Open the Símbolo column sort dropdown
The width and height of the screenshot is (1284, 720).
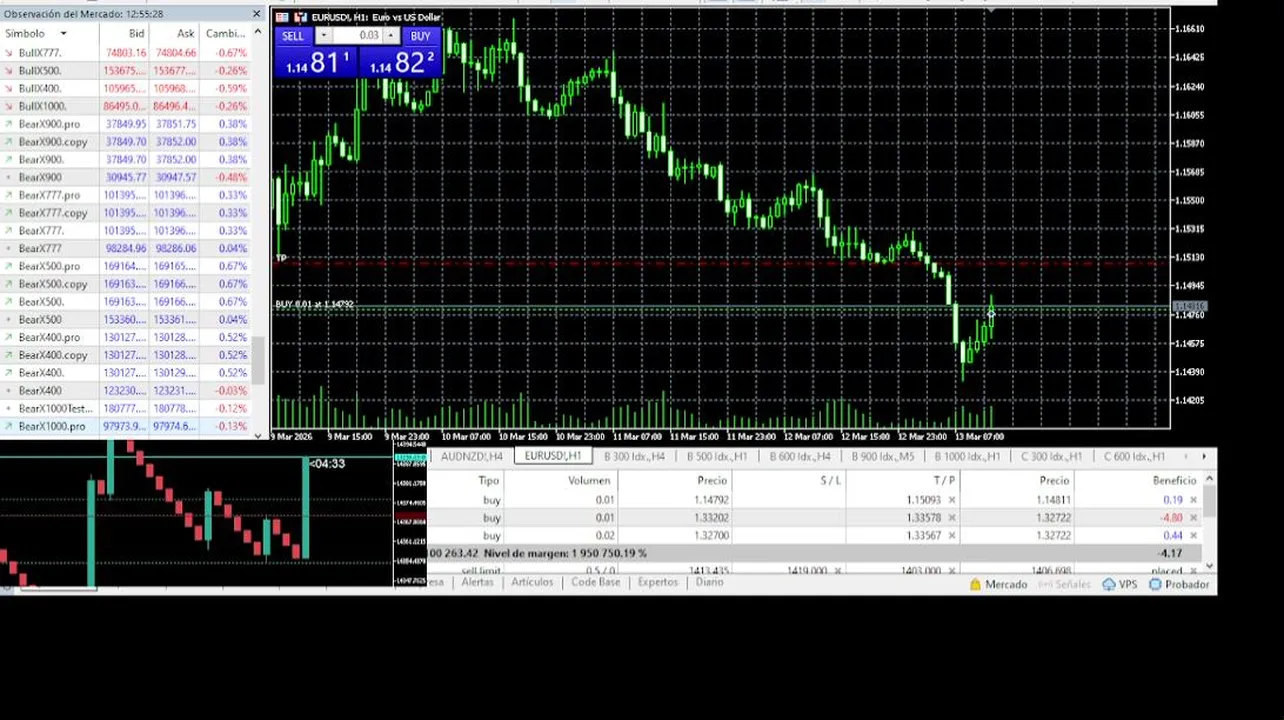tap(63, 34)
